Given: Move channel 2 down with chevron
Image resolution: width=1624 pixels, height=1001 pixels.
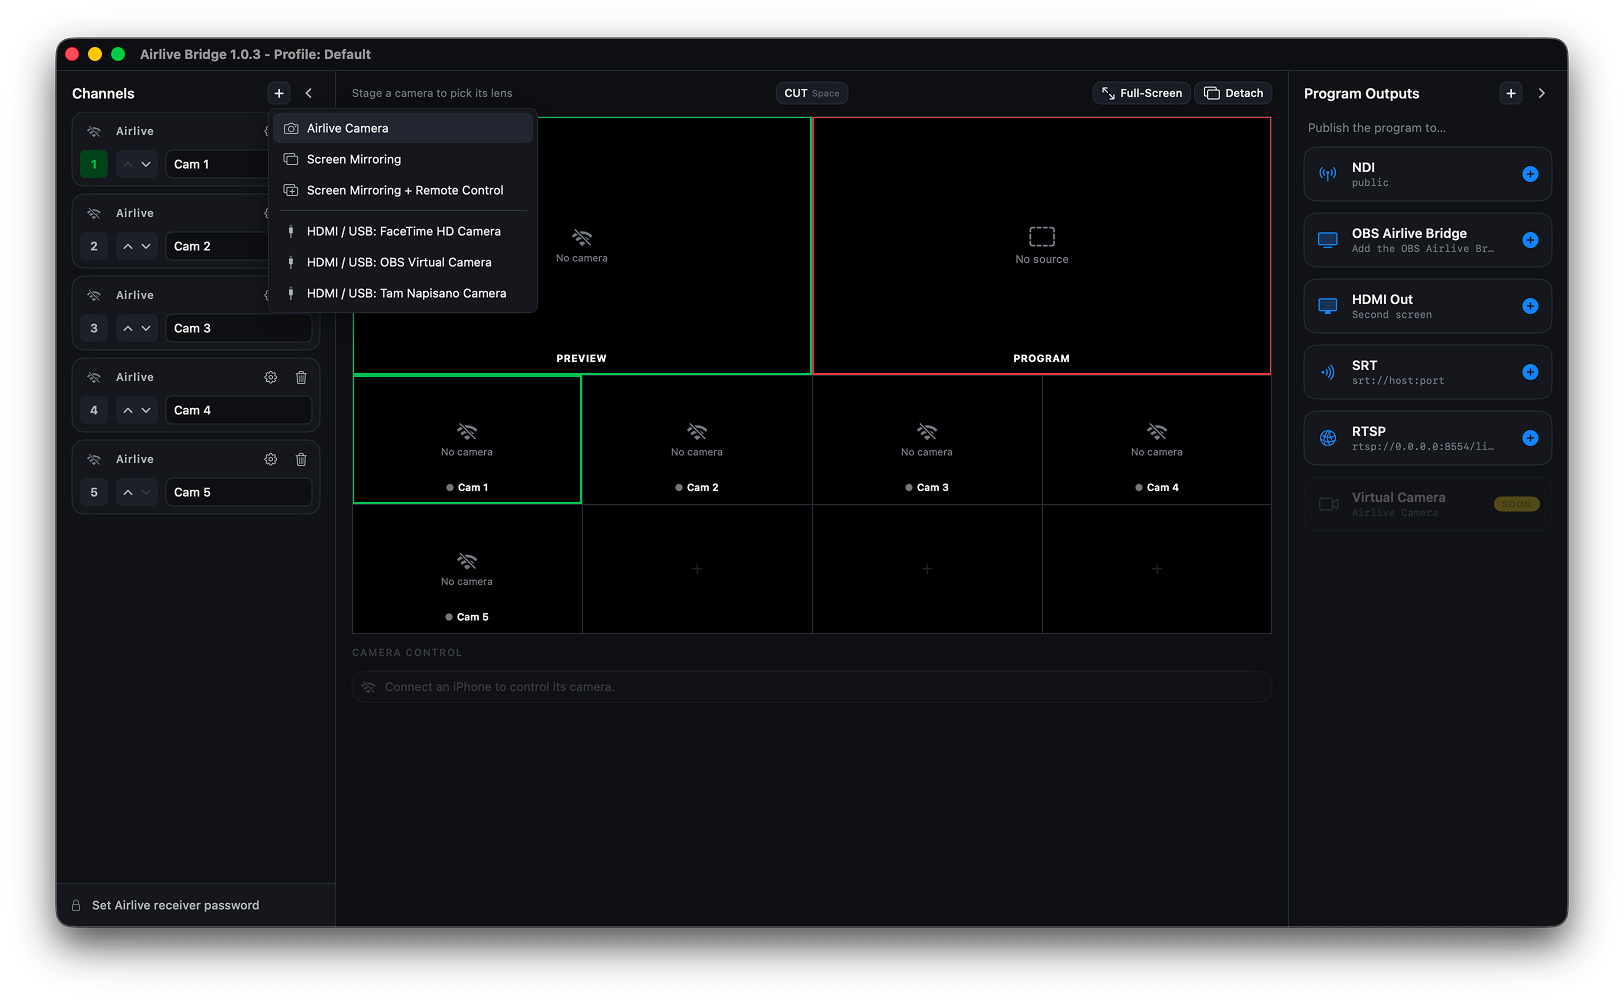Looking at the screenshot, I should point(146,246).
